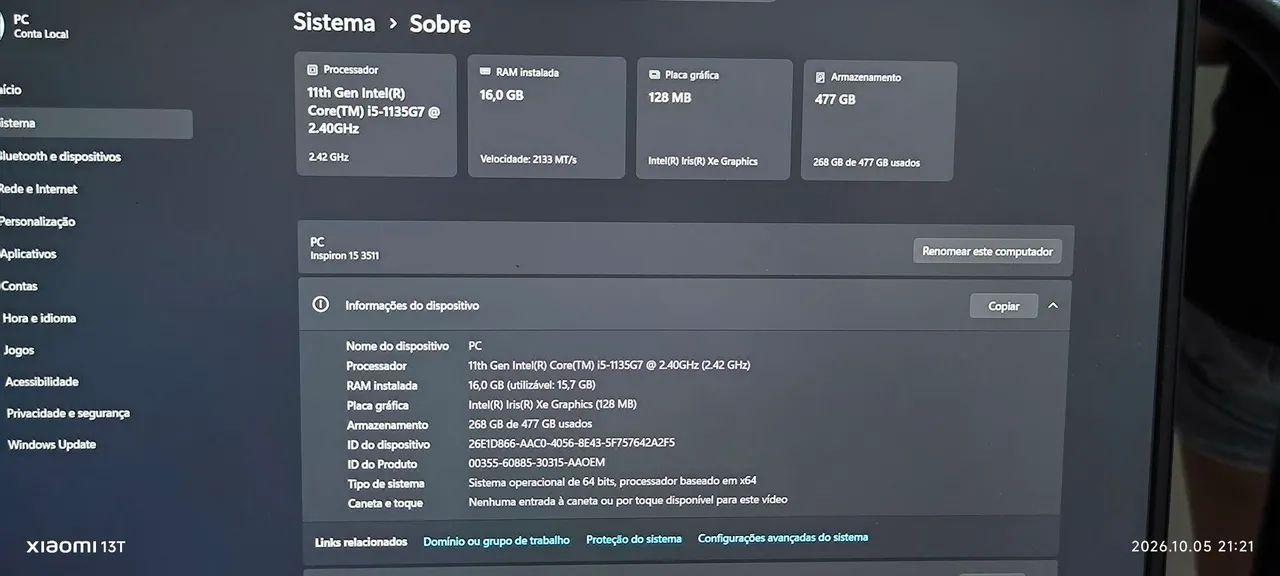Viewport: 1280px width, 576px height.
Task: Click the processor chip icon in Processador card
Action: (x=312, y=70)
